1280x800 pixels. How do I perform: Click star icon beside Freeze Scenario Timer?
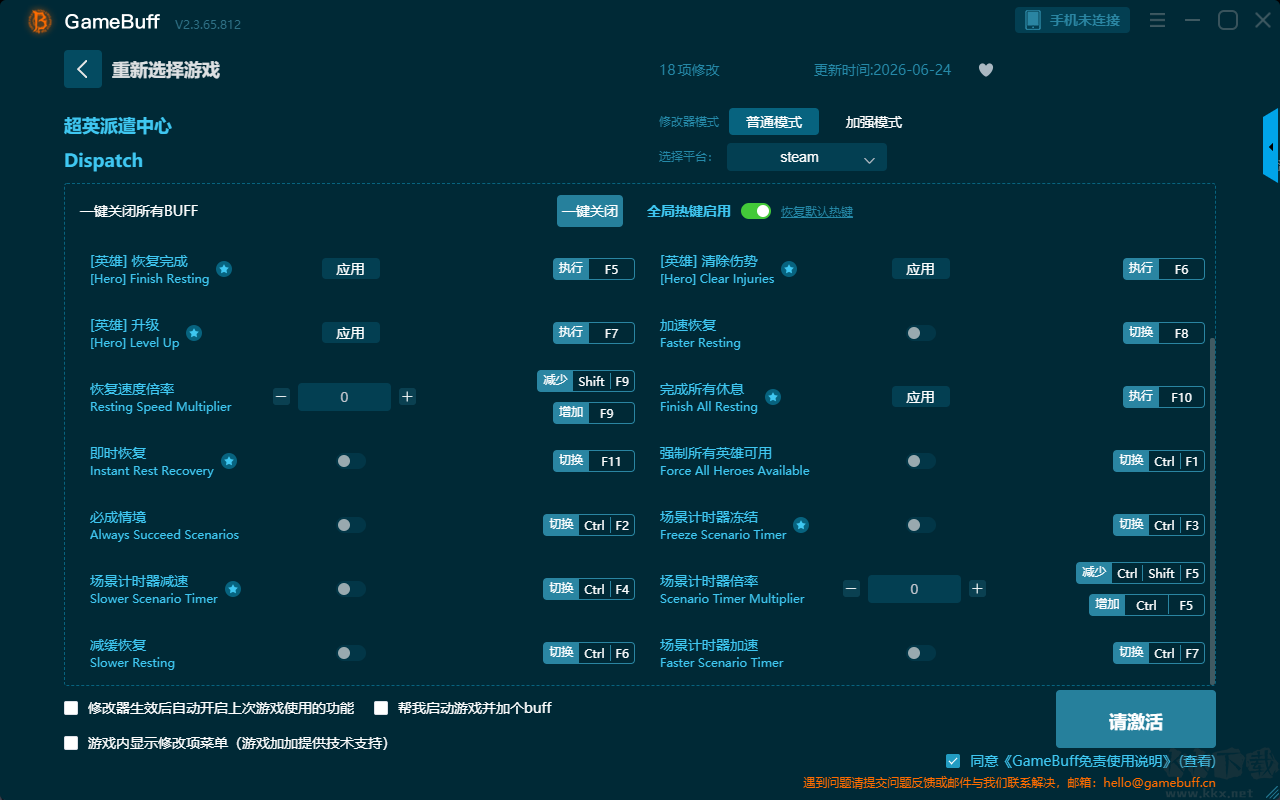(x=801, y=525)
